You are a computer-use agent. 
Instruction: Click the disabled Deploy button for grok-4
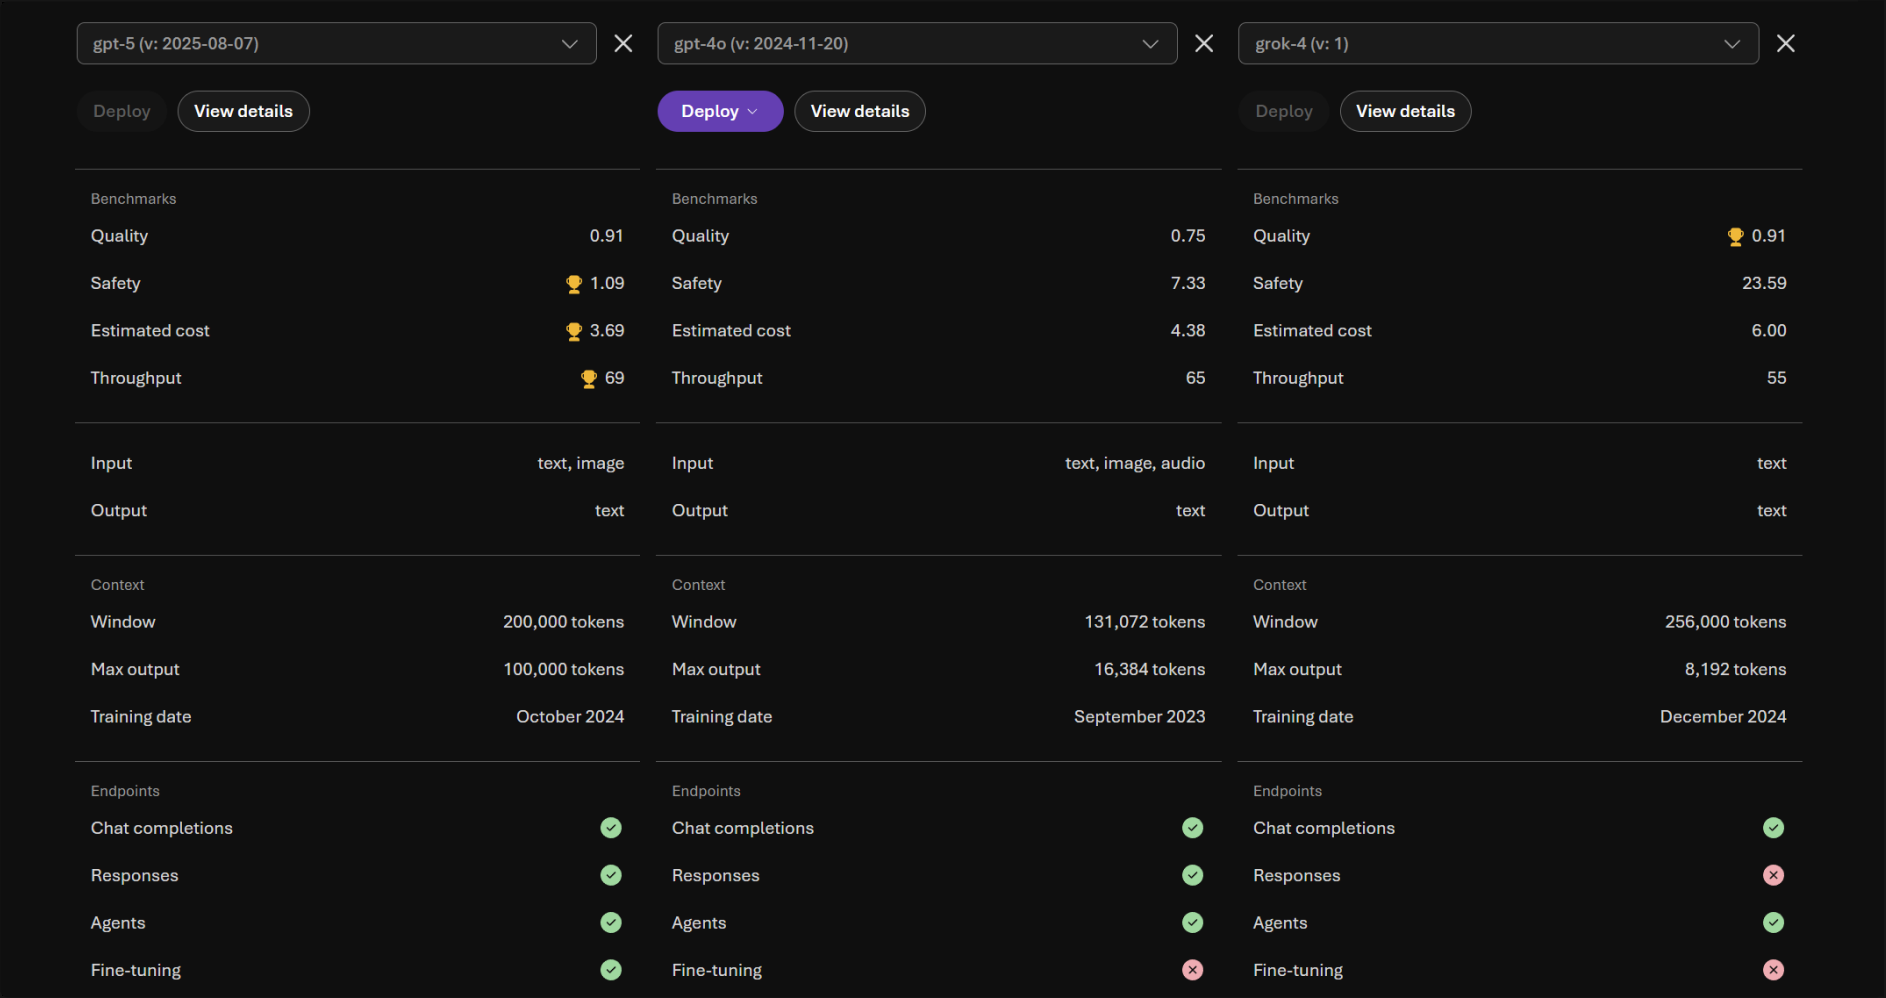coord(1284,111)
